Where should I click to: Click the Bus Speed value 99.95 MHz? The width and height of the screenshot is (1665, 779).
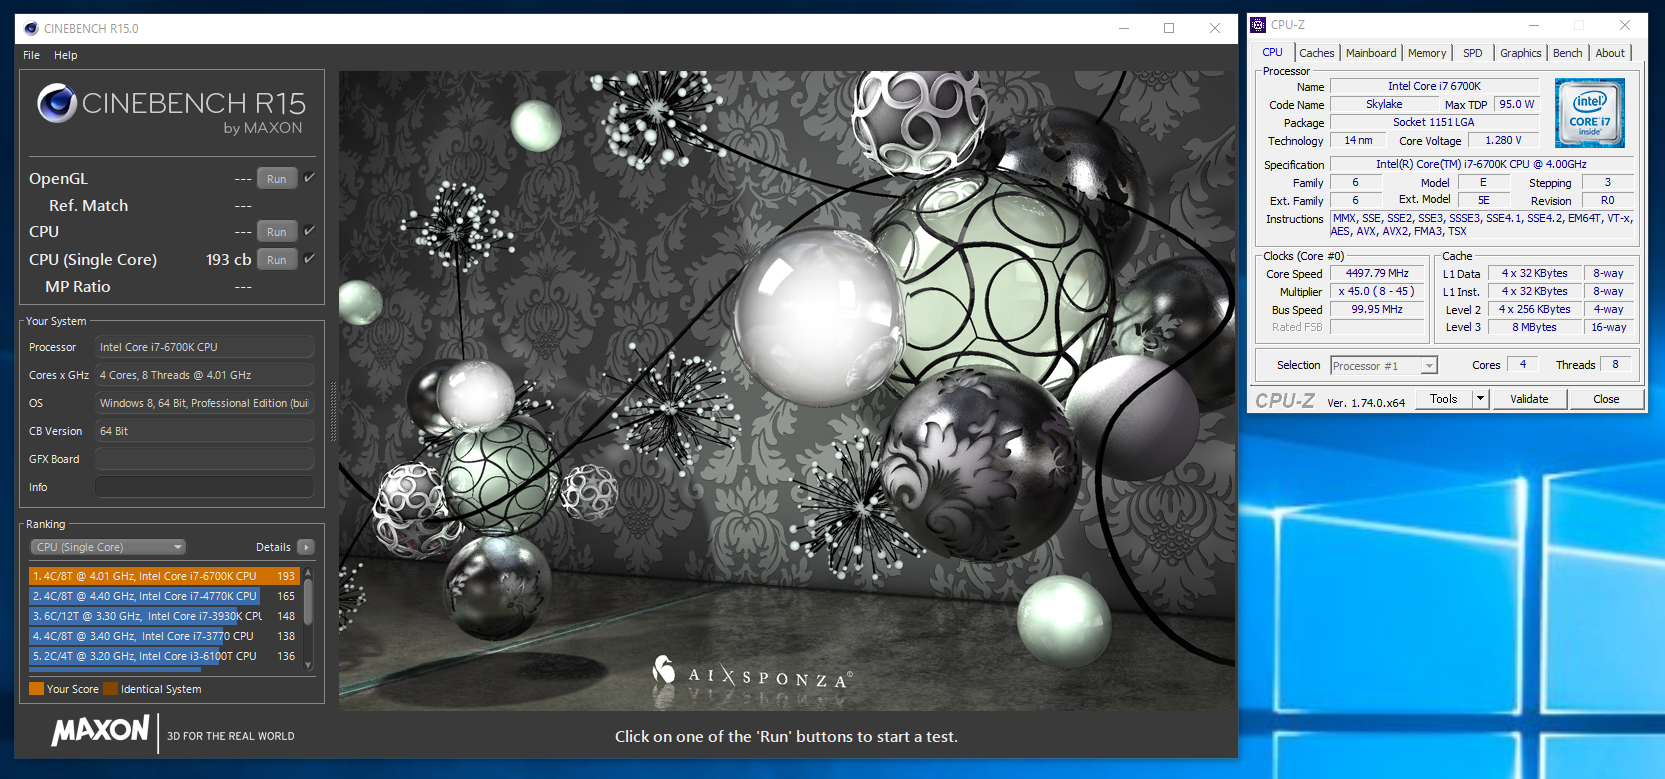[x=1377, y=309]
